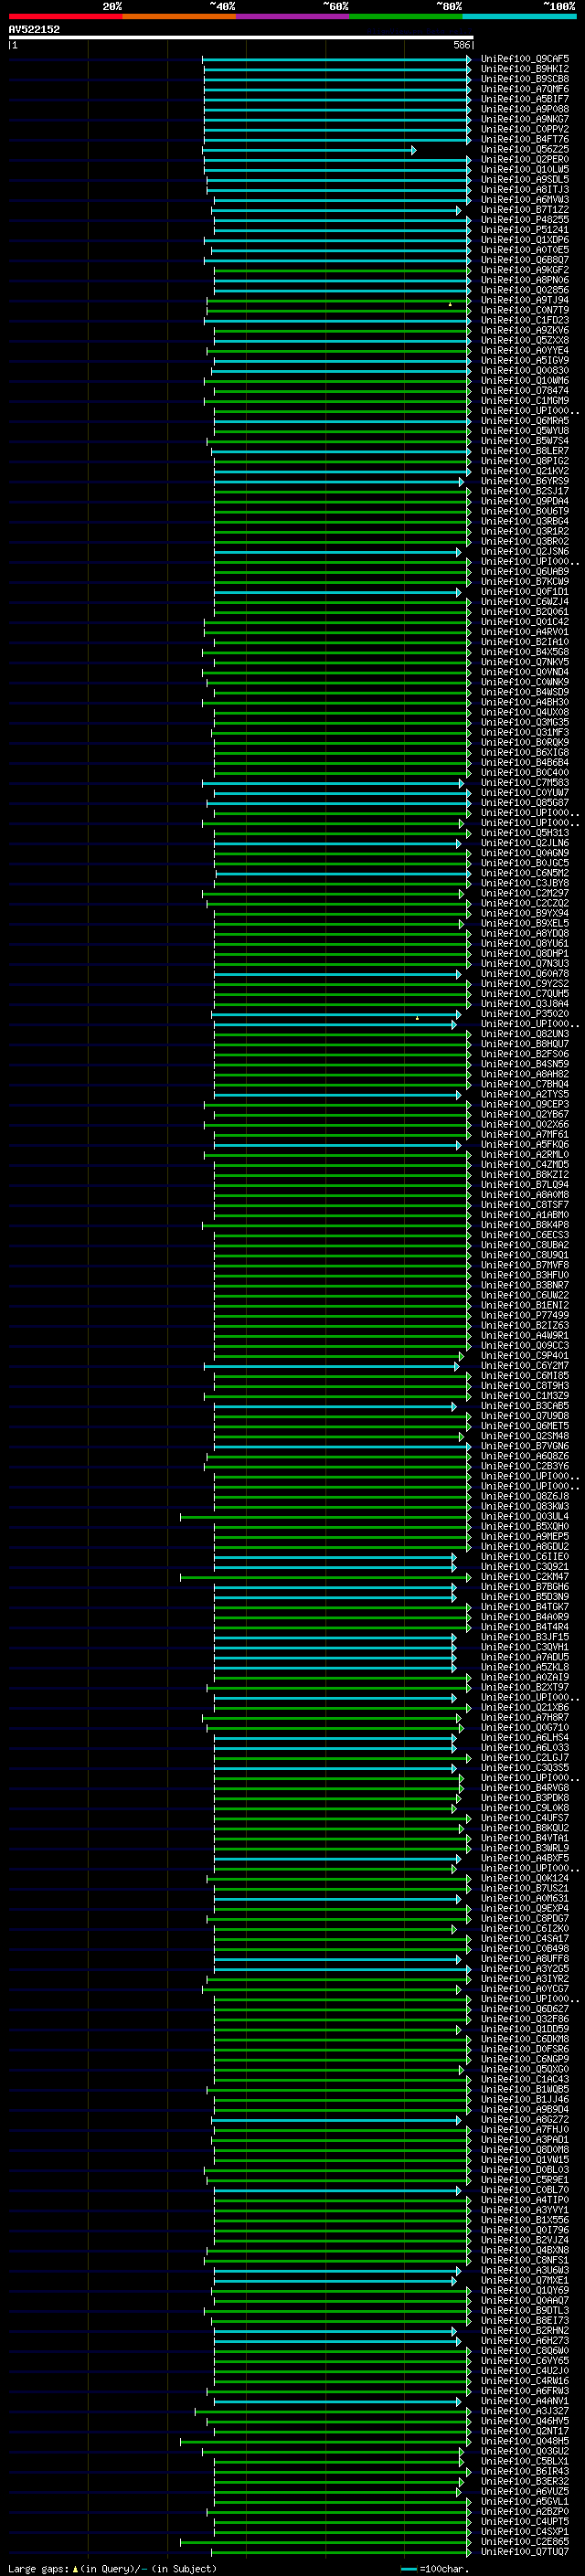Select hit label UniRef100_B7T1Z2
Image resolution: width=585 pixels, height=2576 pixels.
525,210
